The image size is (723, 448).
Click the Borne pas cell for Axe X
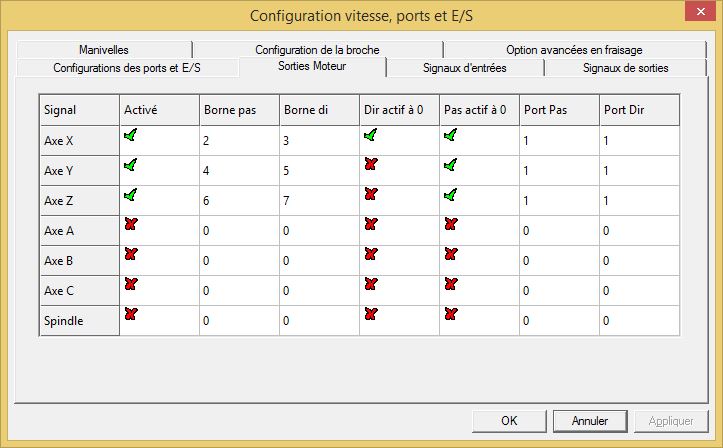239,141
